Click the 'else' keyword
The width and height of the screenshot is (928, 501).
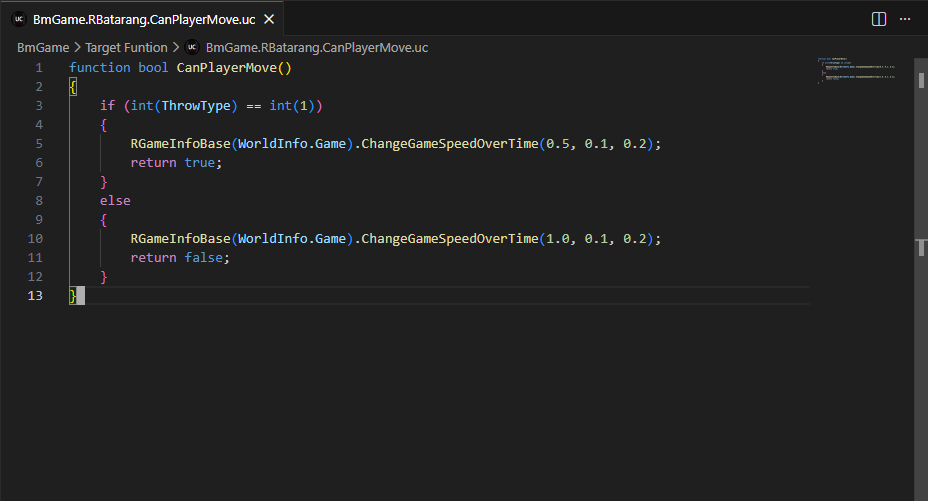115,201
